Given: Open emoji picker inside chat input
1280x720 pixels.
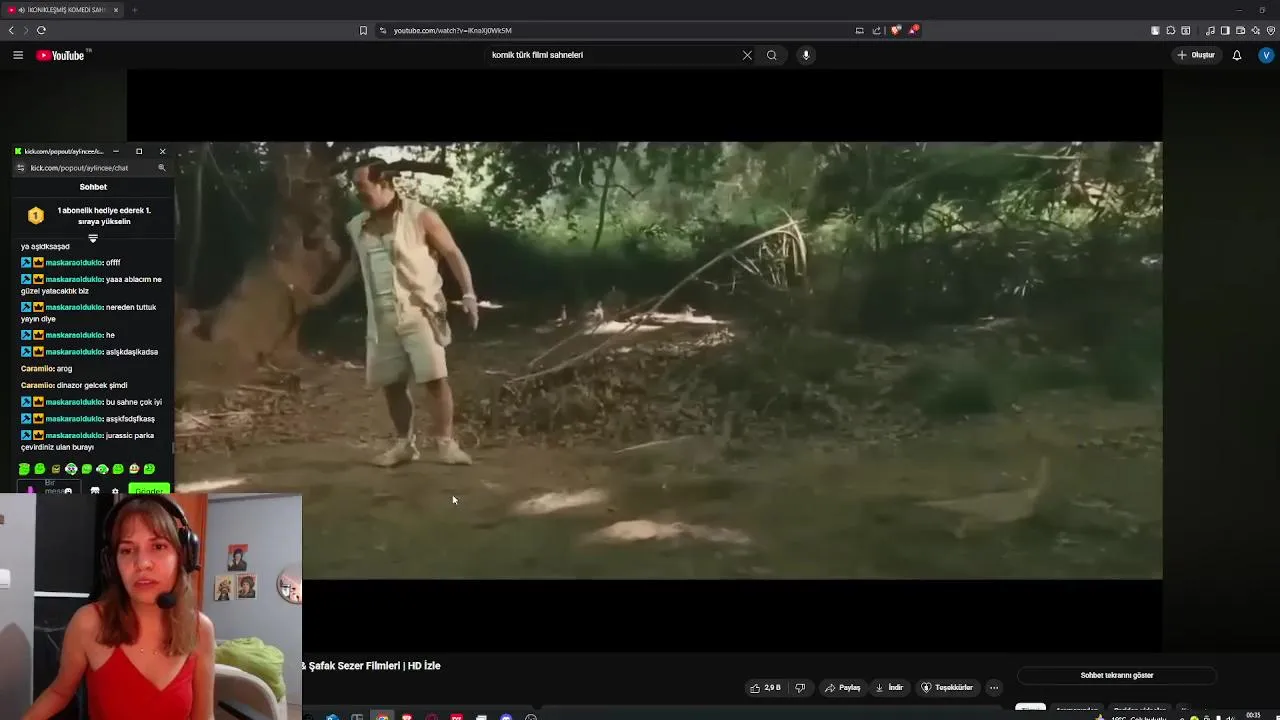Looking at the screenshot, I should pos(68,491).
